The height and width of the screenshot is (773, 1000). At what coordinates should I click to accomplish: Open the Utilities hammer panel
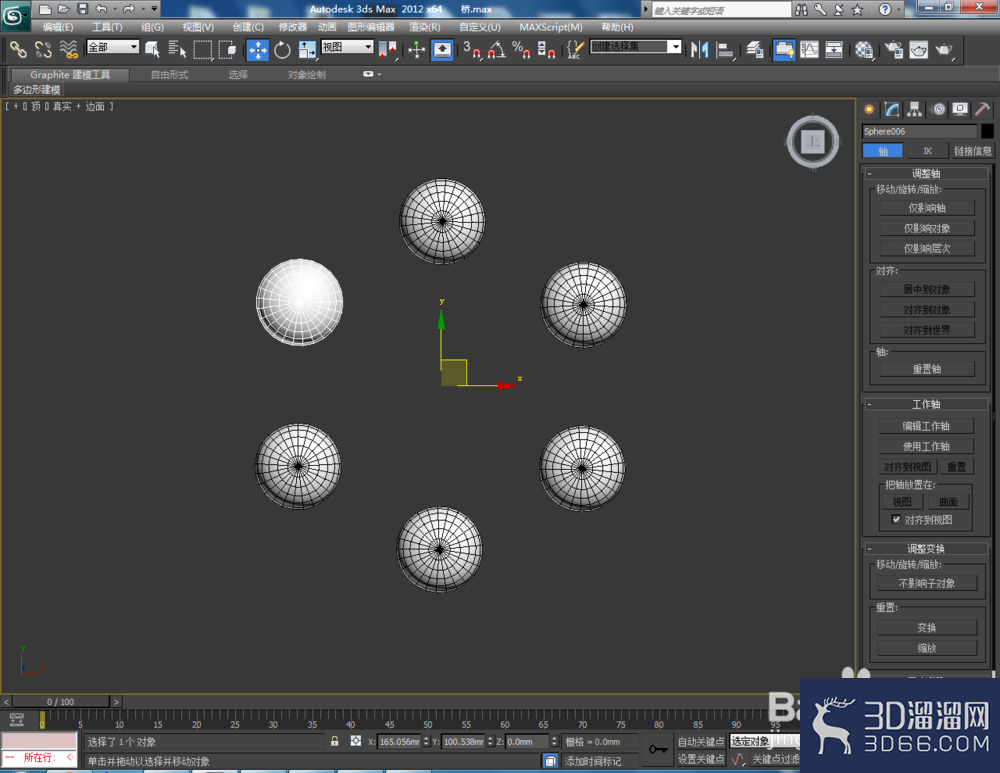click(983, 110)
